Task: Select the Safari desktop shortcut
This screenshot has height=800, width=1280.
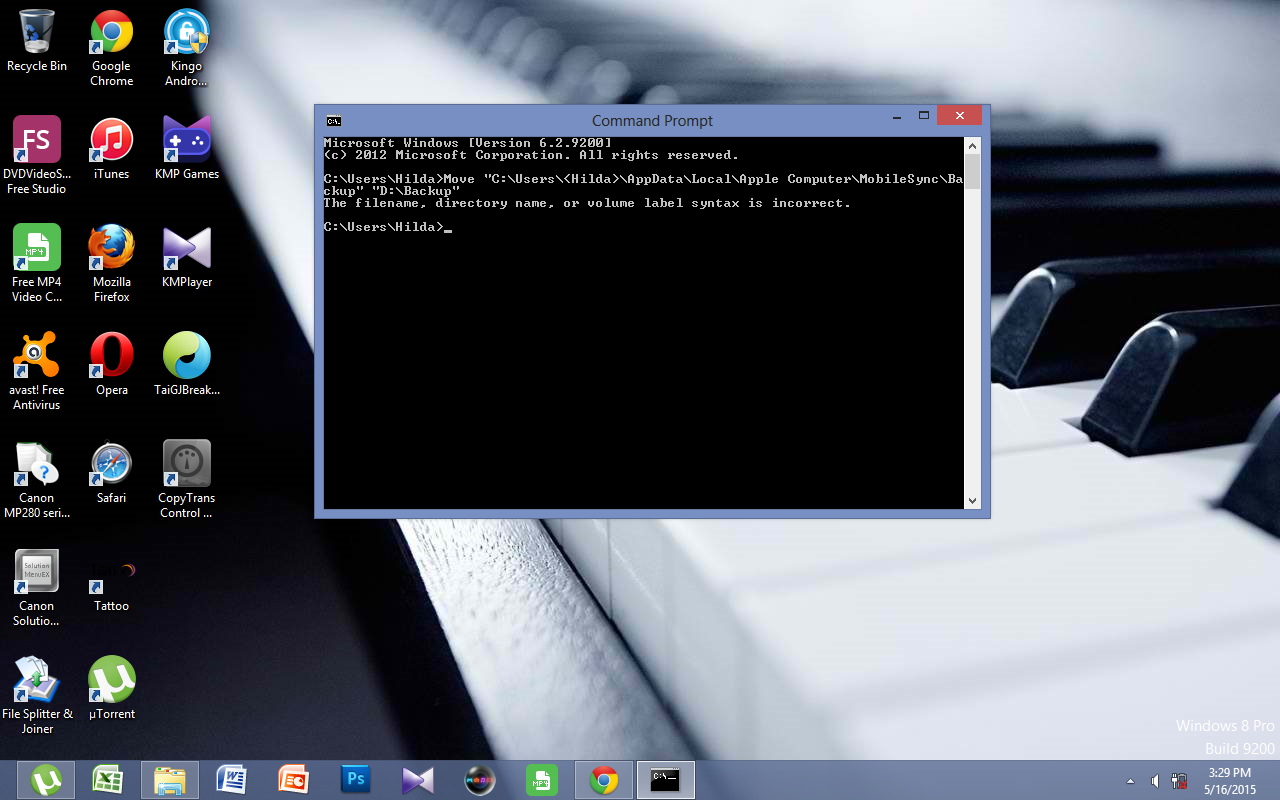Action: [112, 473]
